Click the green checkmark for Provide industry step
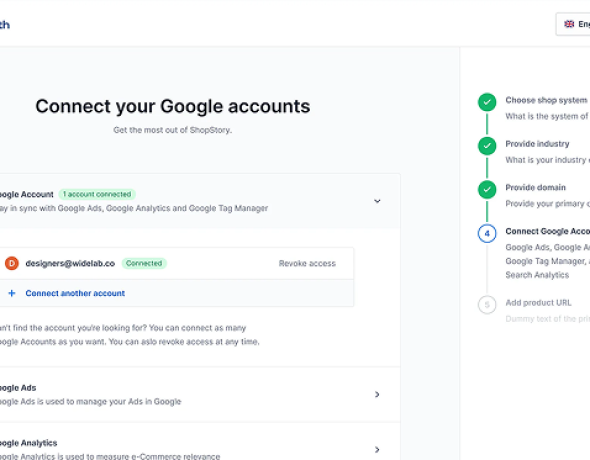Screen dimensions: 590x460 (x=487, y=146)
